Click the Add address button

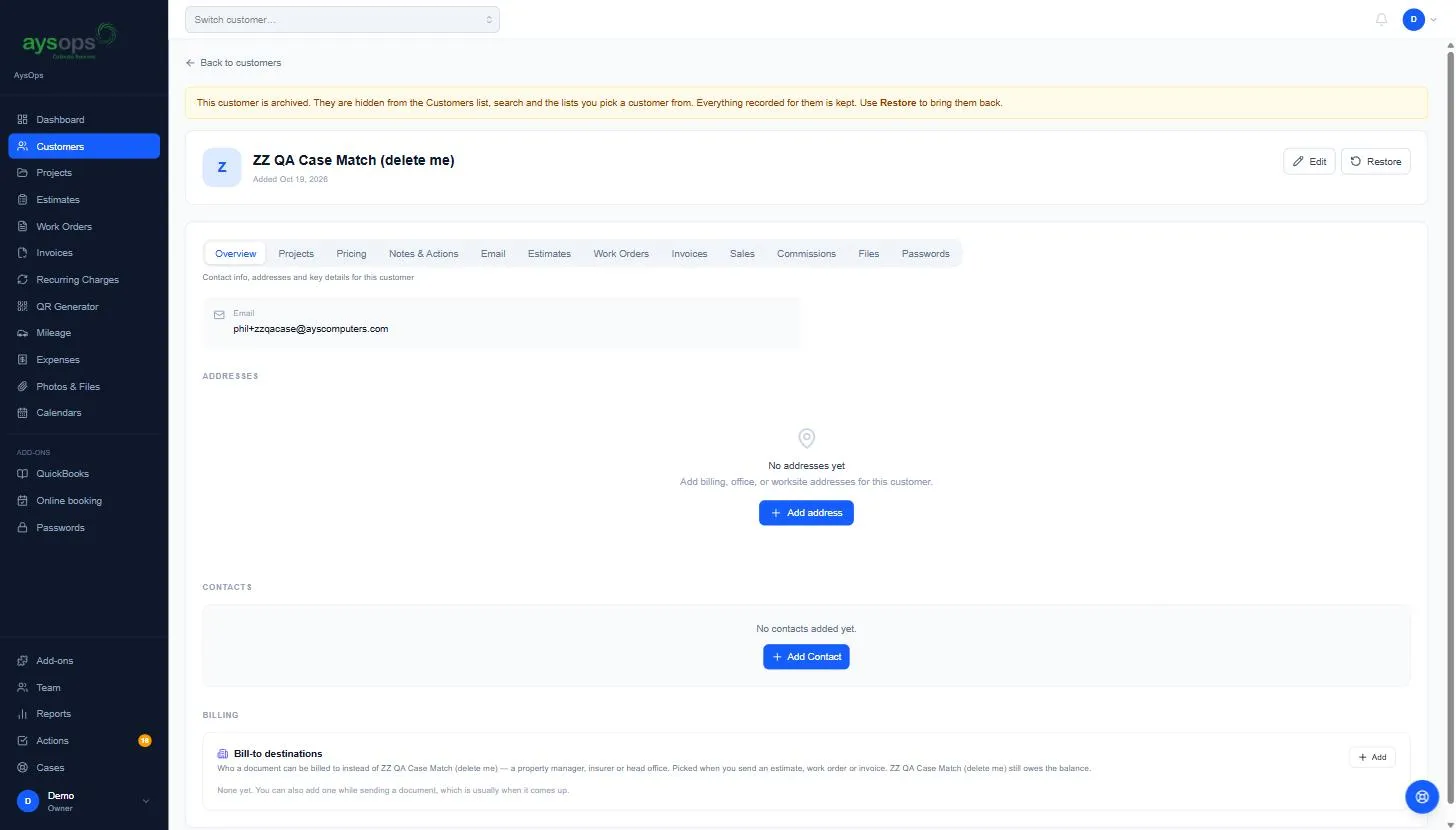coord(806,513)
